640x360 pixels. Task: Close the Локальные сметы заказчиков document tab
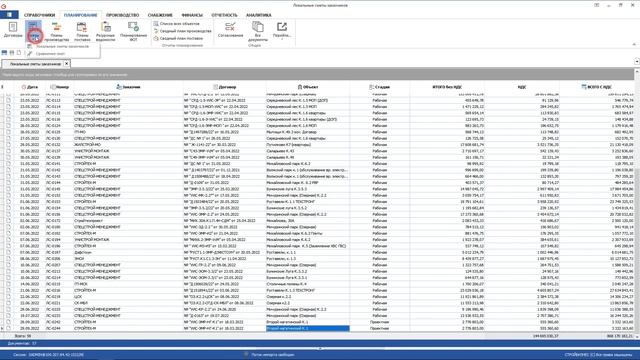(x=67, y=64)
